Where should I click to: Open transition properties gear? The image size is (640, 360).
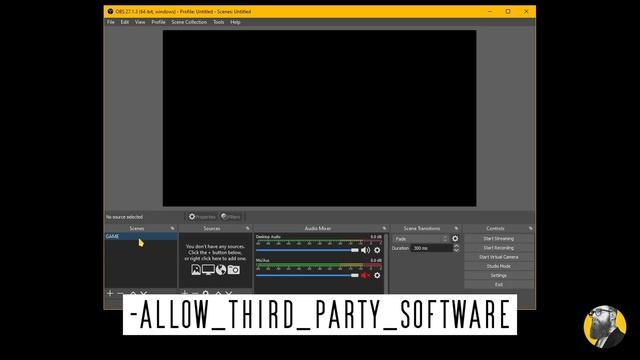455,239
